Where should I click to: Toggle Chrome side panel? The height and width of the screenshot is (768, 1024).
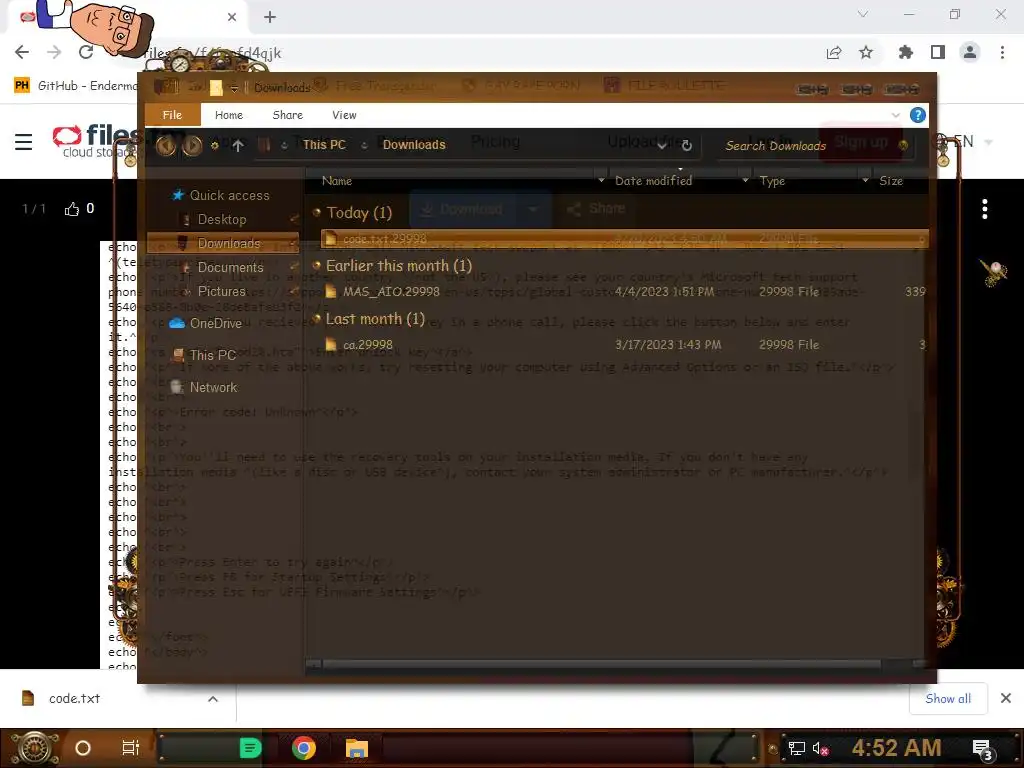pos(938,52)
